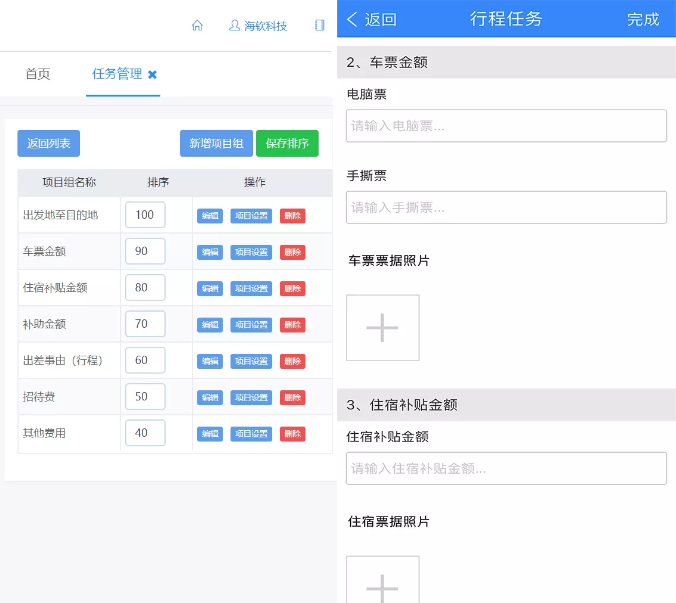Edit the 其他费用 row

[210, 434]
